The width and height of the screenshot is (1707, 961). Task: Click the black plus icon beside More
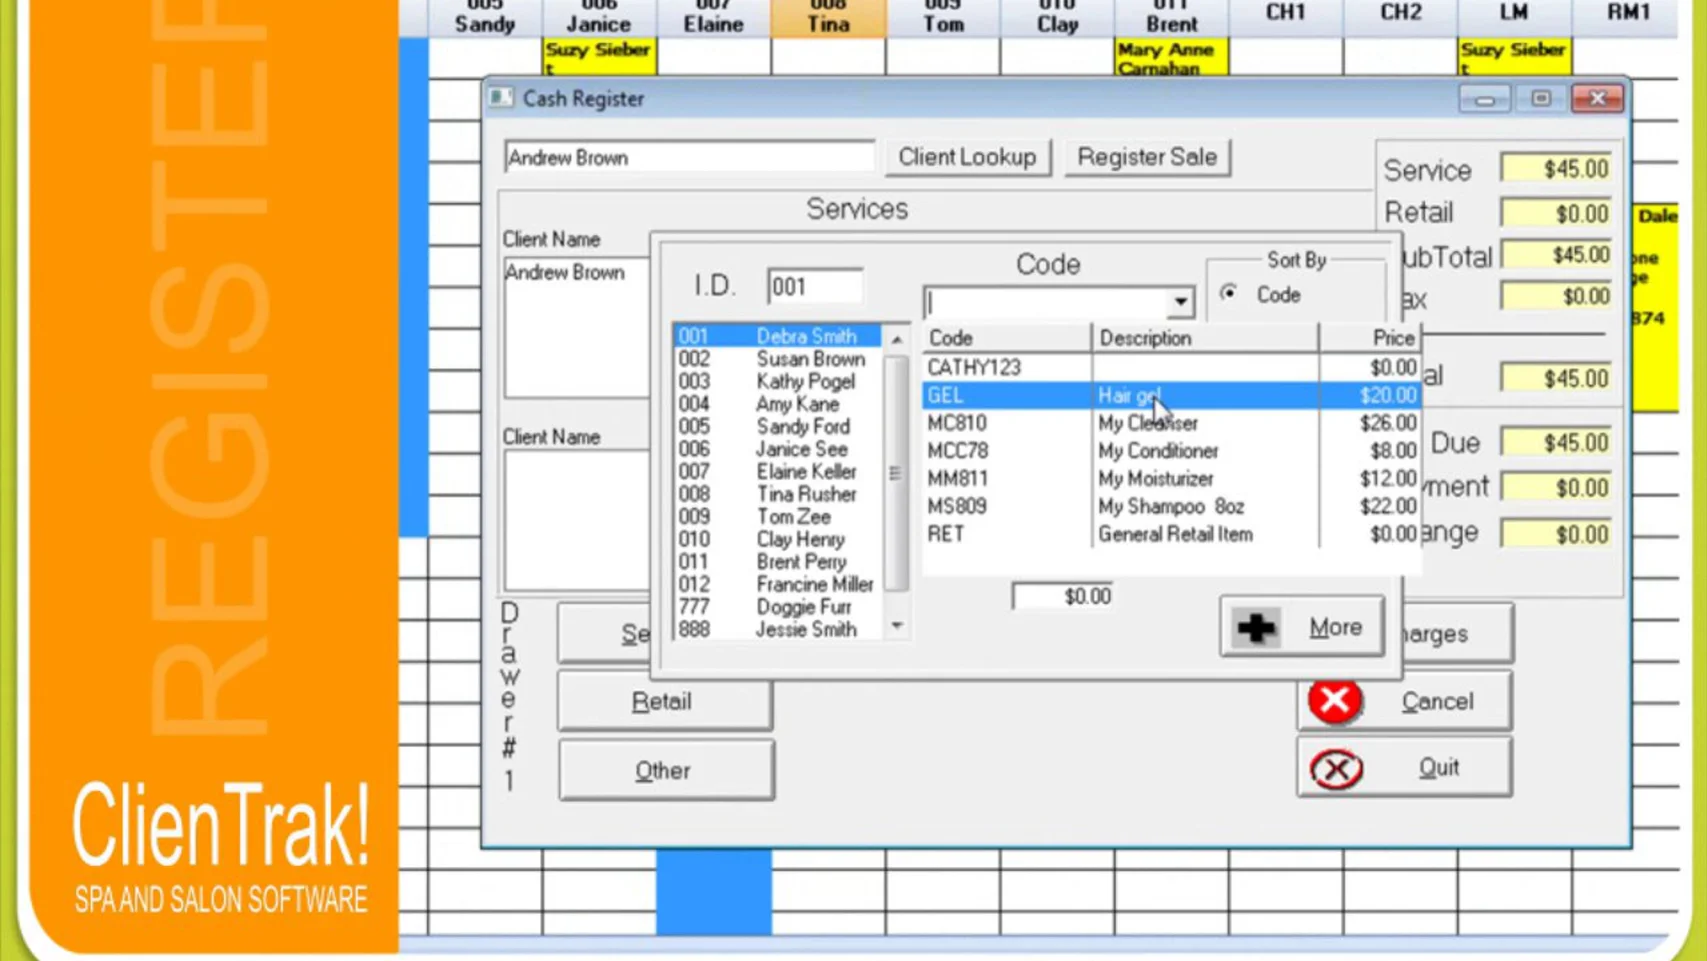(x=1256, y=627)
